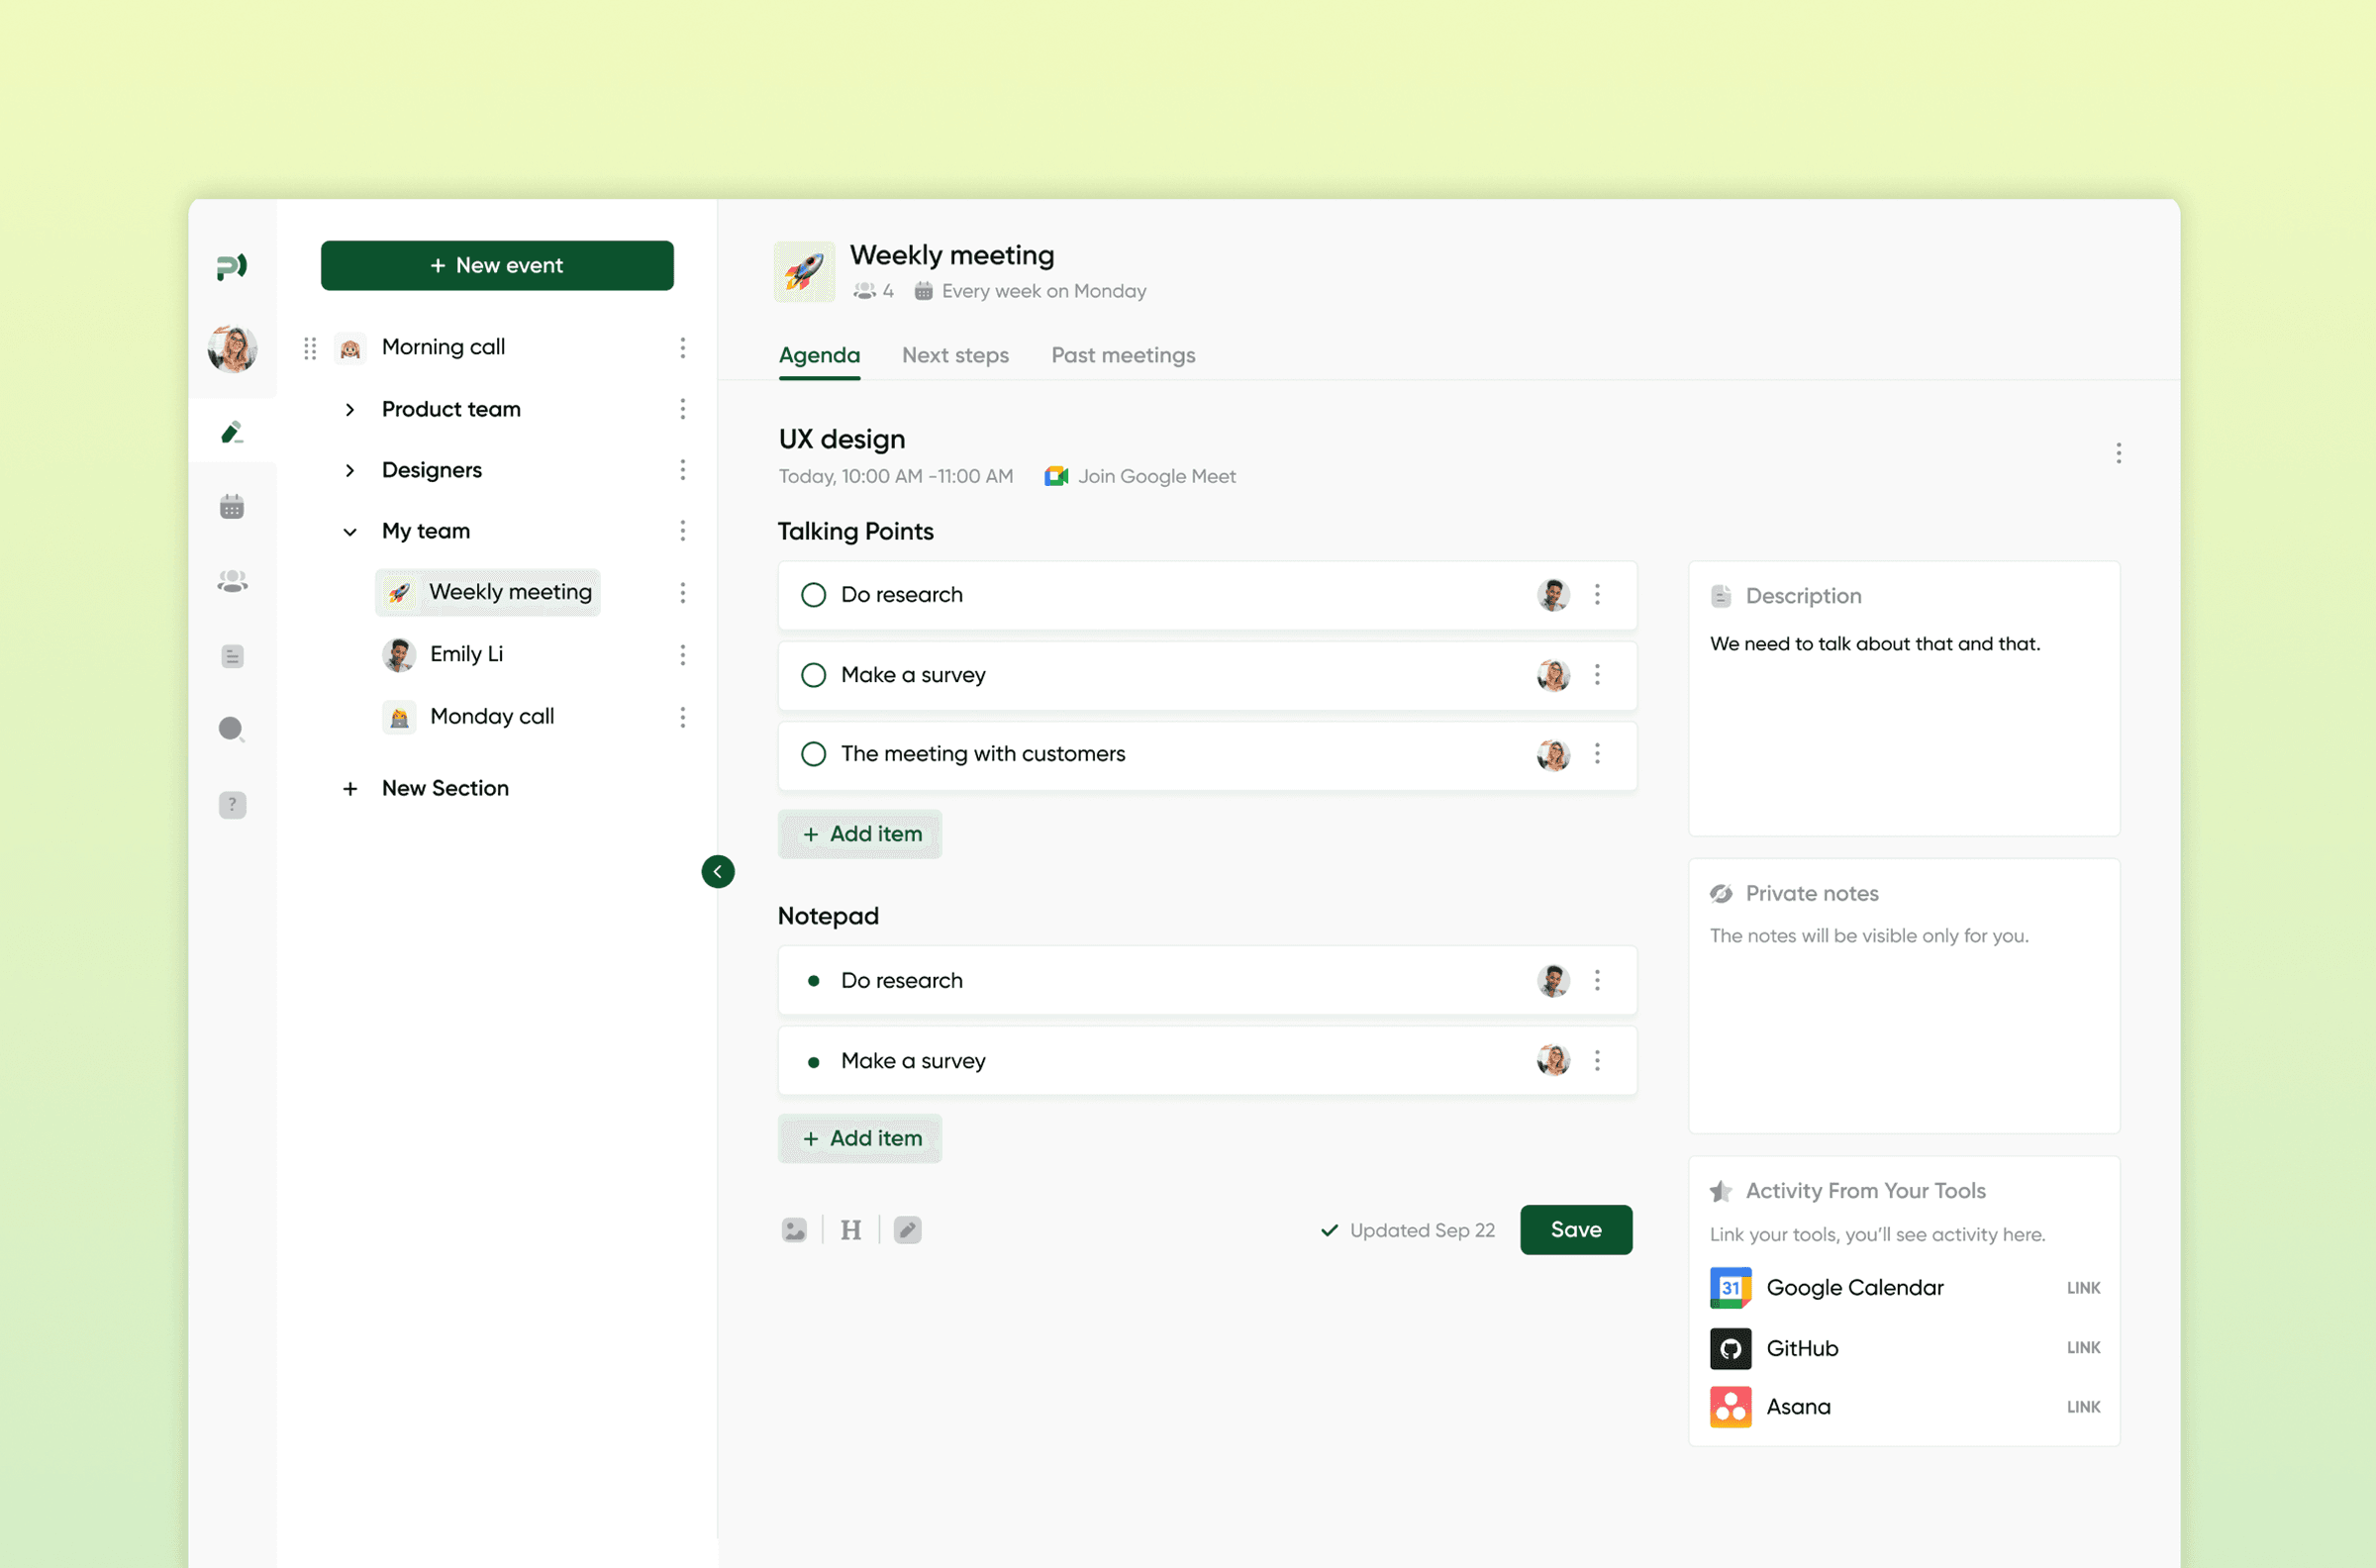
Task: Click the heading H formatting icon
Action: coord(851,1230)
